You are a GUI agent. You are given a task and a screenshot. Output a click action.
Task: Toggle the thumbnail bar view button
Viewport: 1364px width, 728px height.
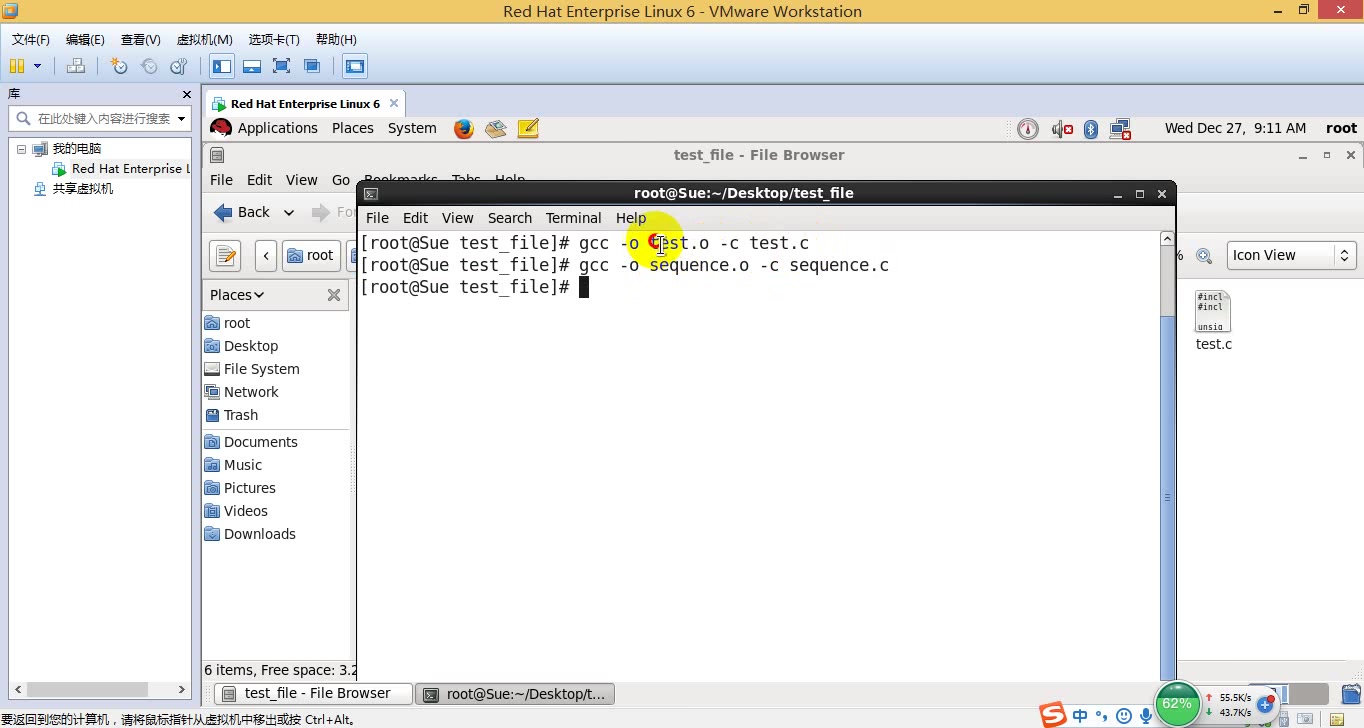pyautogui.click(x=252, y=66)
